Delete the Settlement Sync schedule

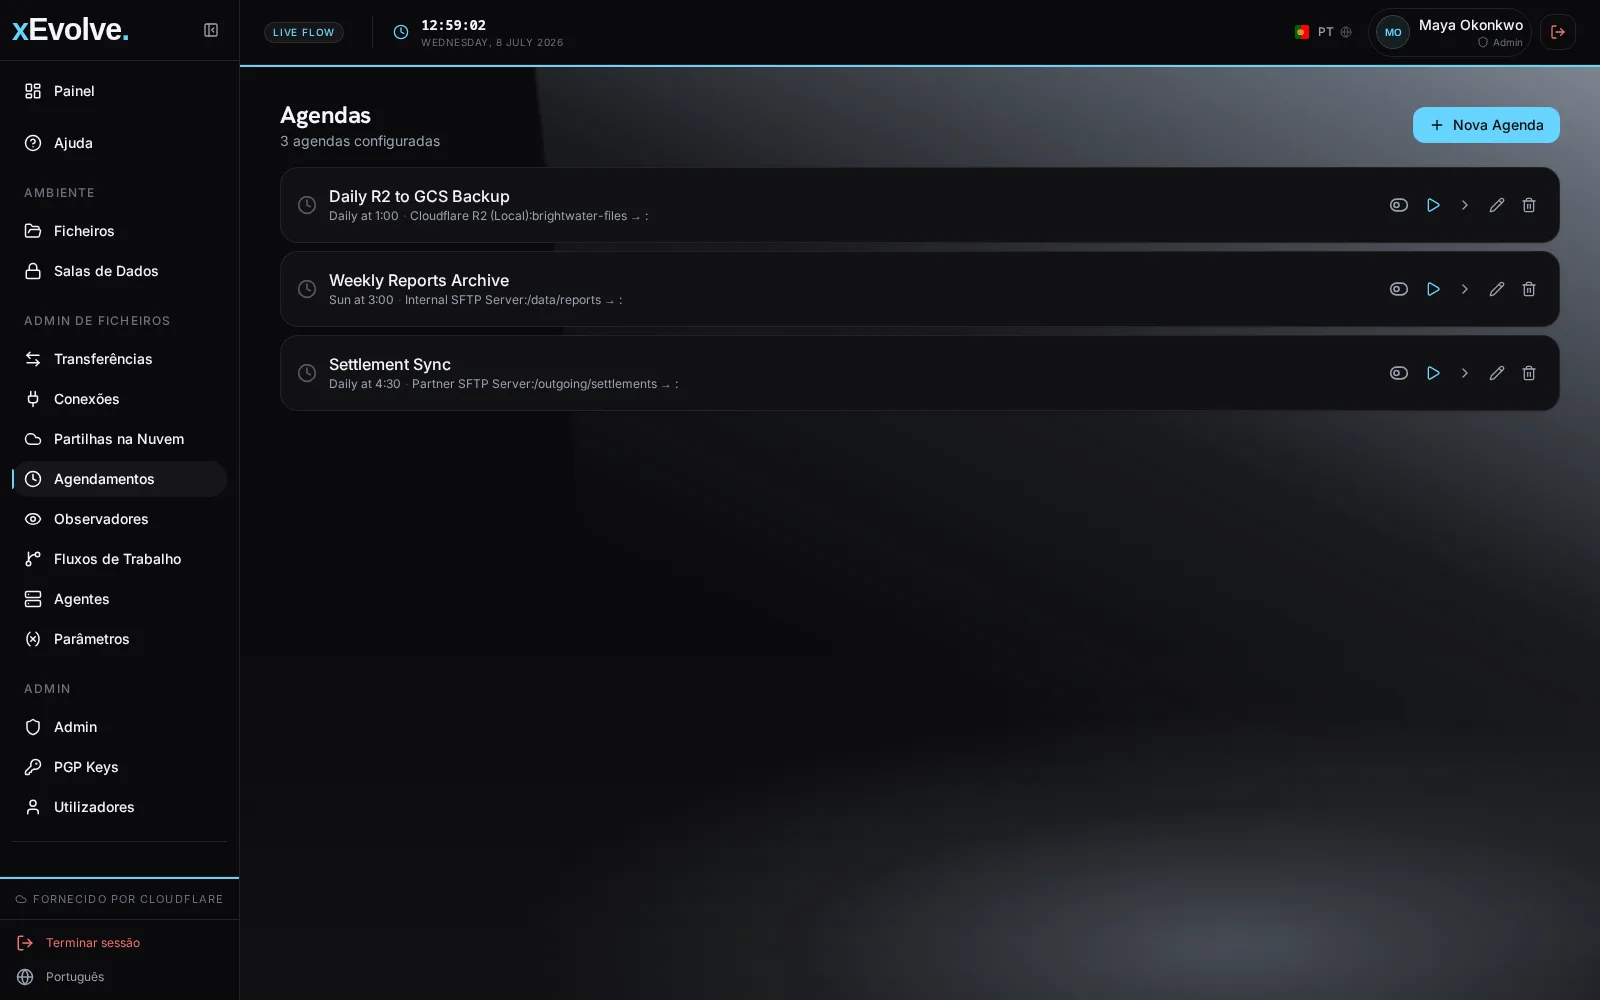click(1529, 373)
